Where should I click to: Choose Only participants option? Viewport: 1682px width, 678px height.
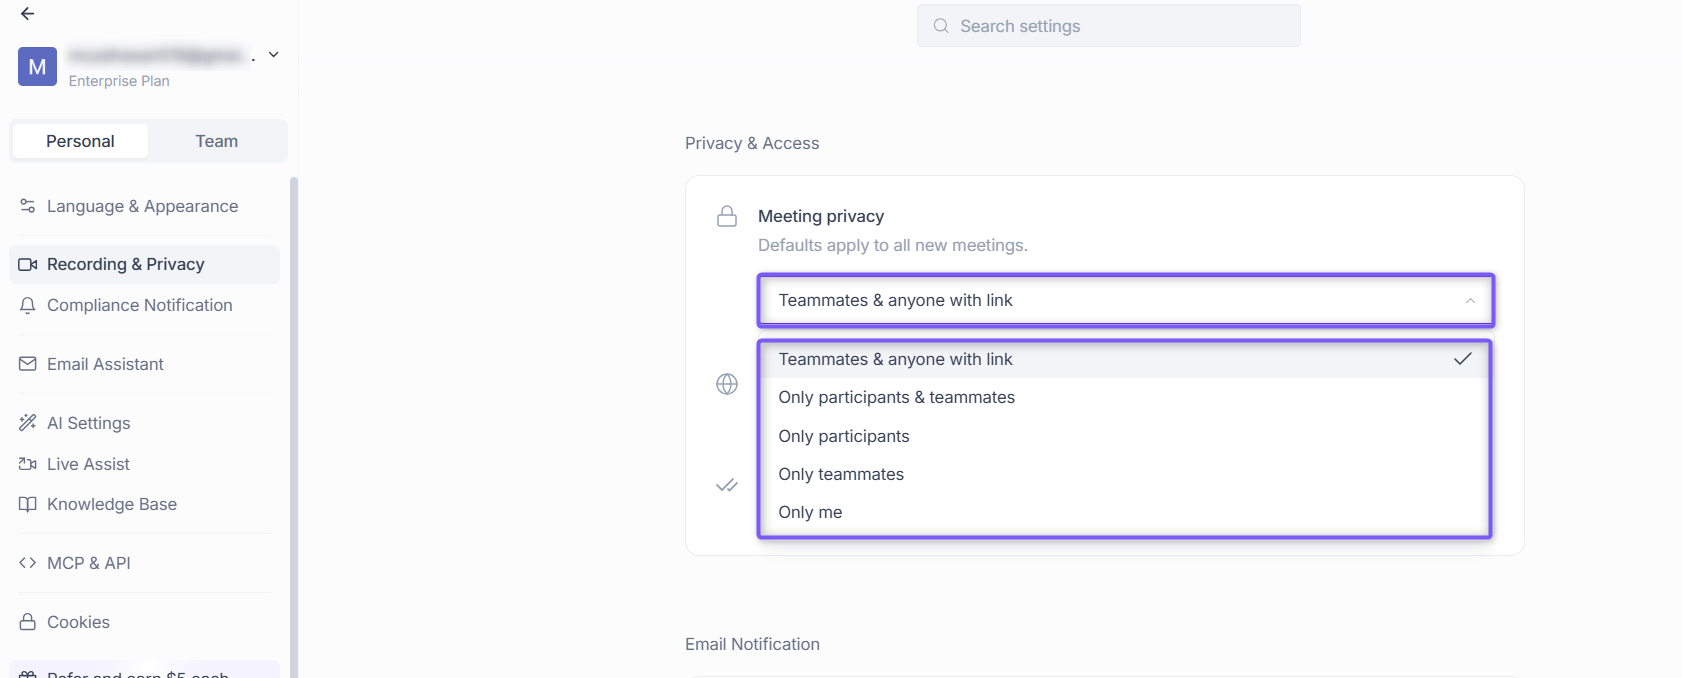(1125, 436)
